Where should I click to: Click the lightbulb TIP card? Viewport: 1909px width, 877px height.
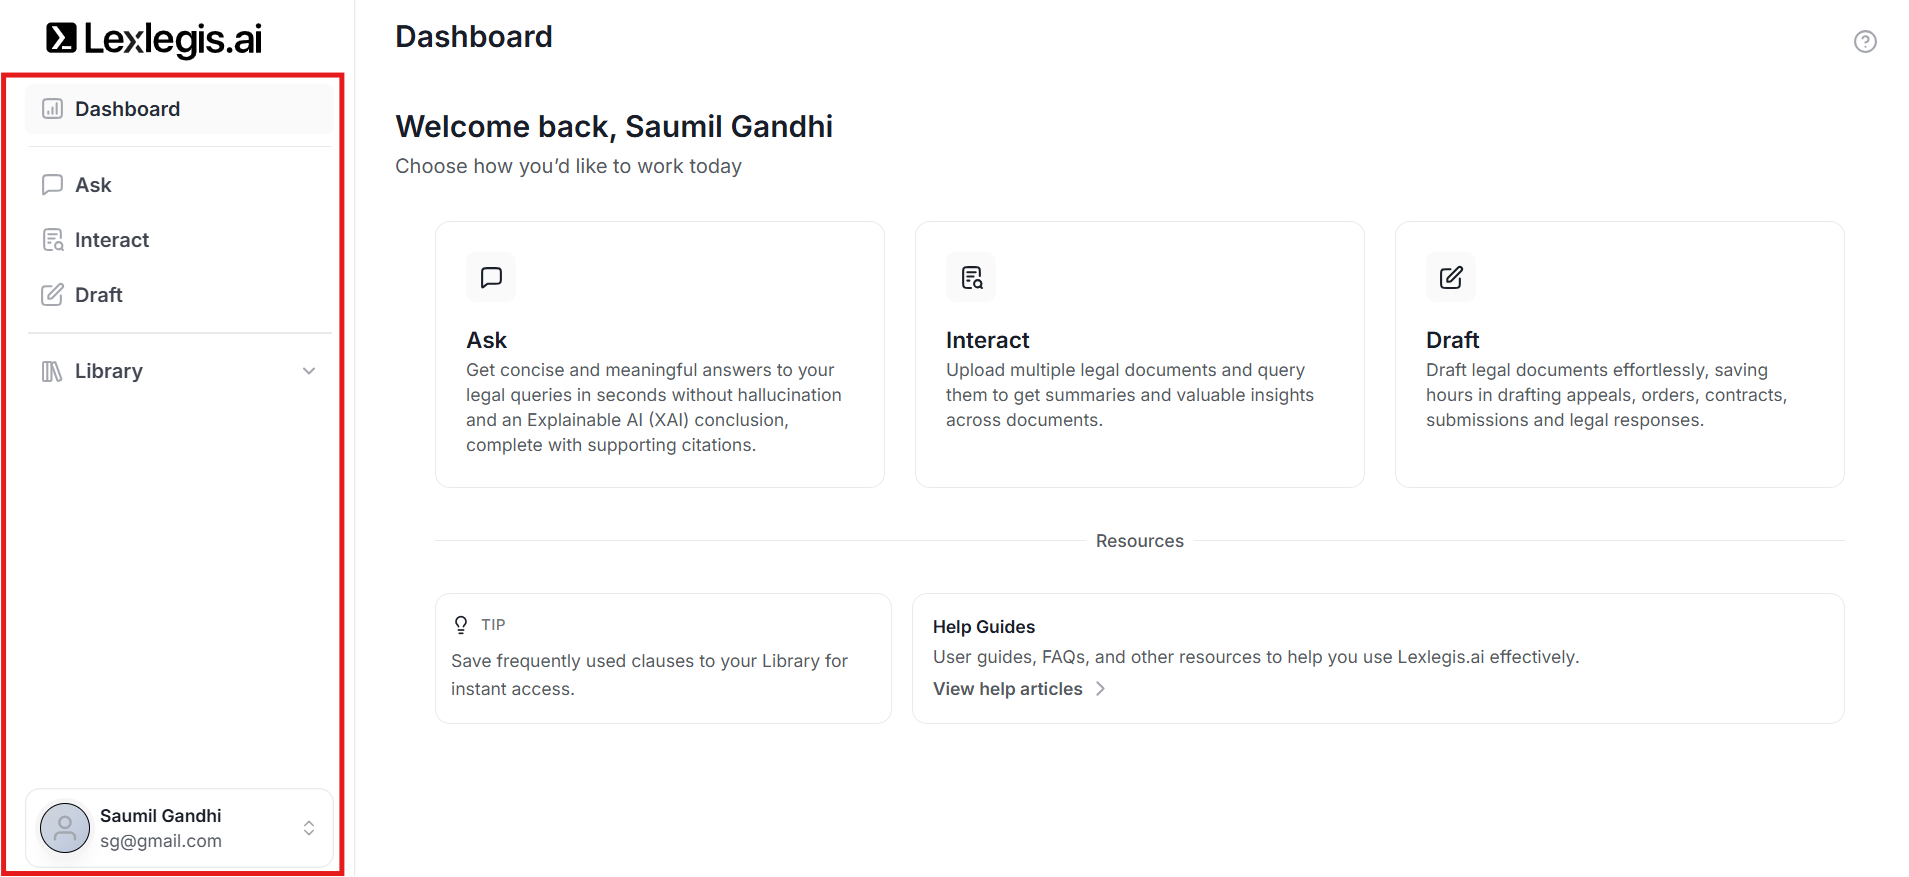[x=662, y=658]
